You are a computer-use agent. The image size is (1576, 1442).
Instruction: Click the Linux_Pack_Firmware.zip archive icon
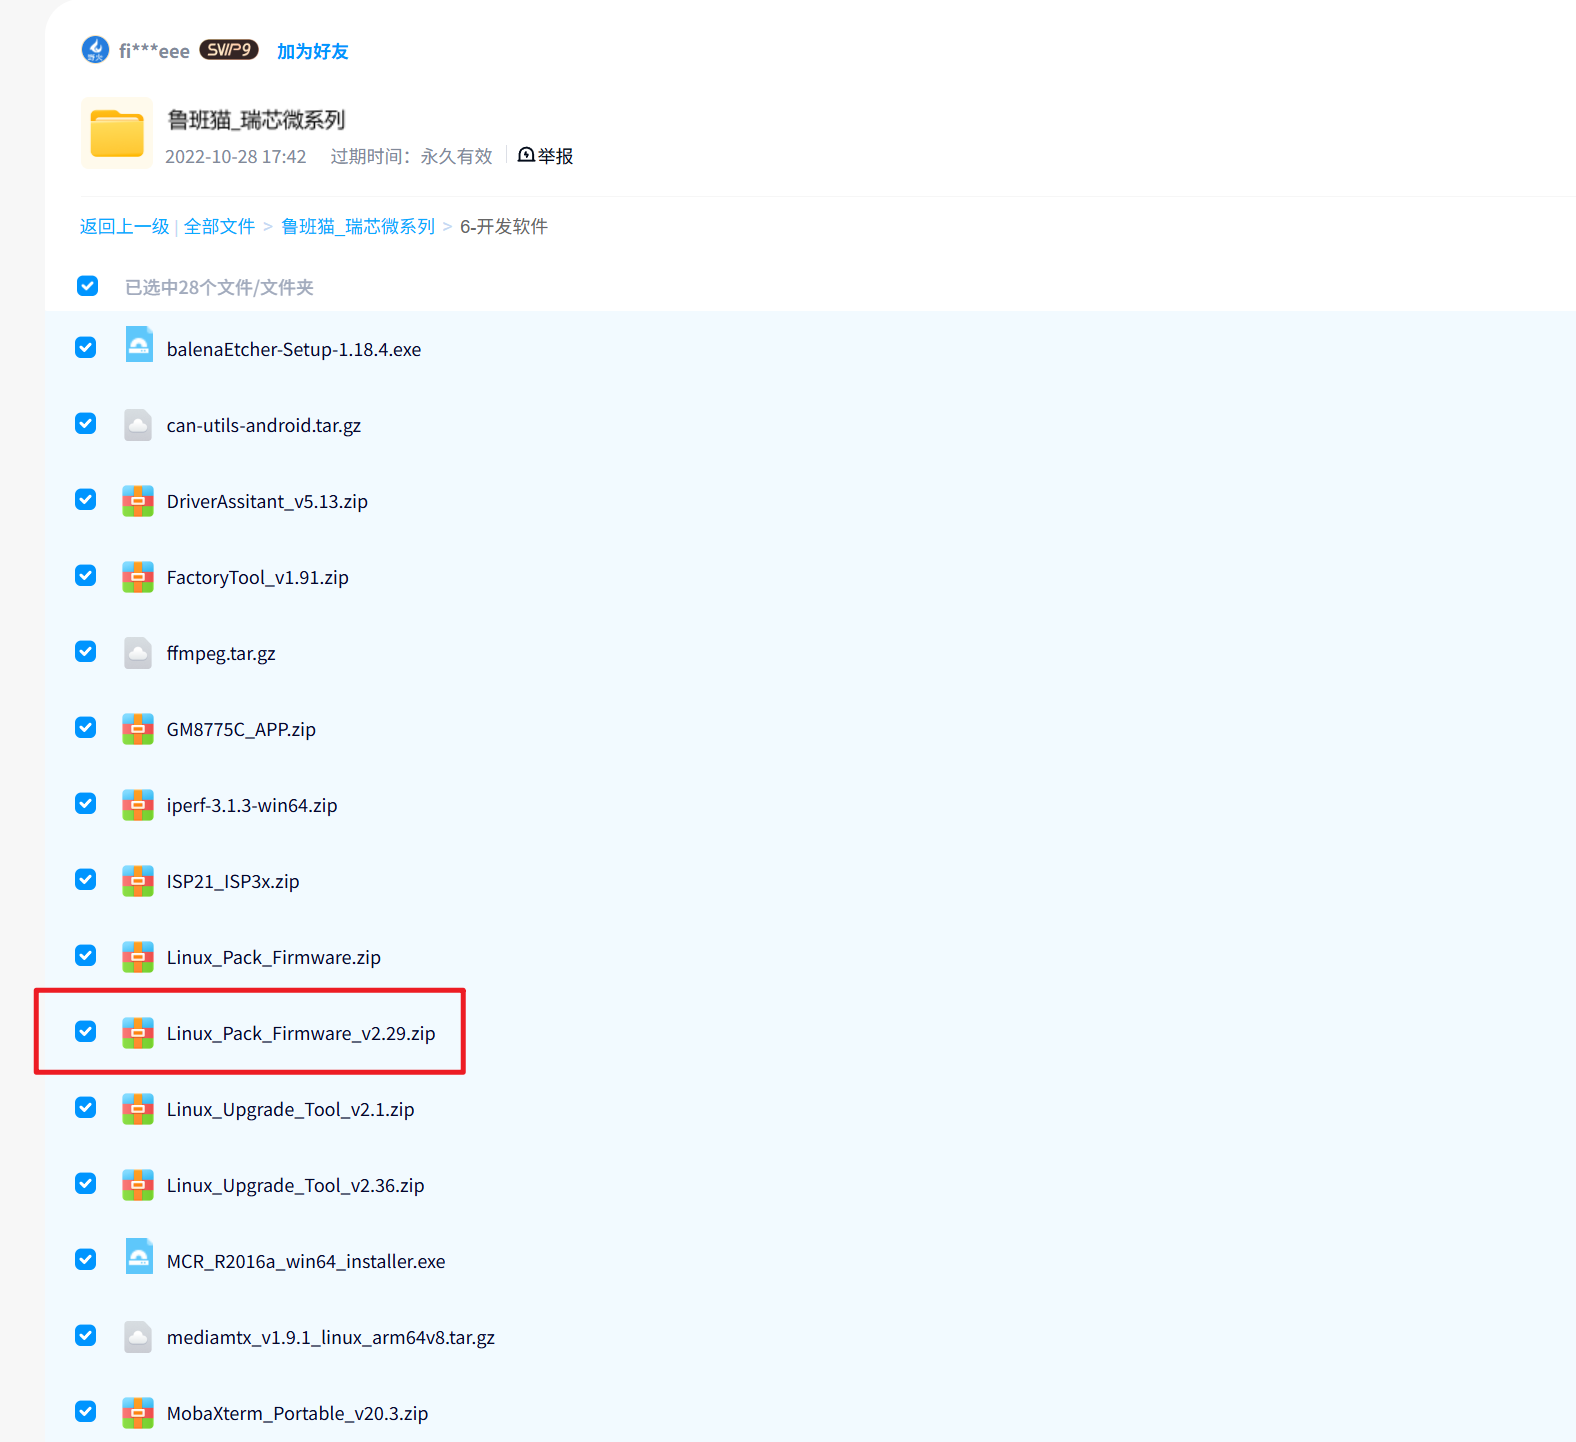pyautogui.click(x=138, y=956)
